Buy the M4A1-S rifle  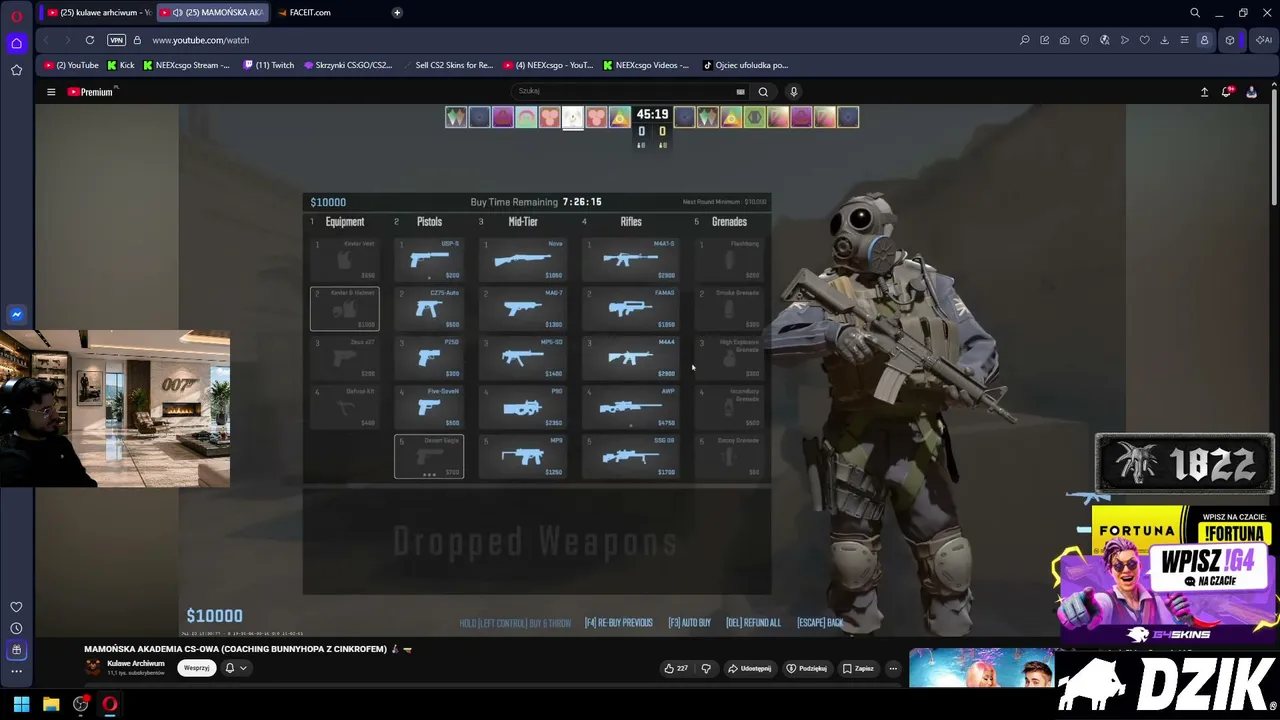(630, 259)
